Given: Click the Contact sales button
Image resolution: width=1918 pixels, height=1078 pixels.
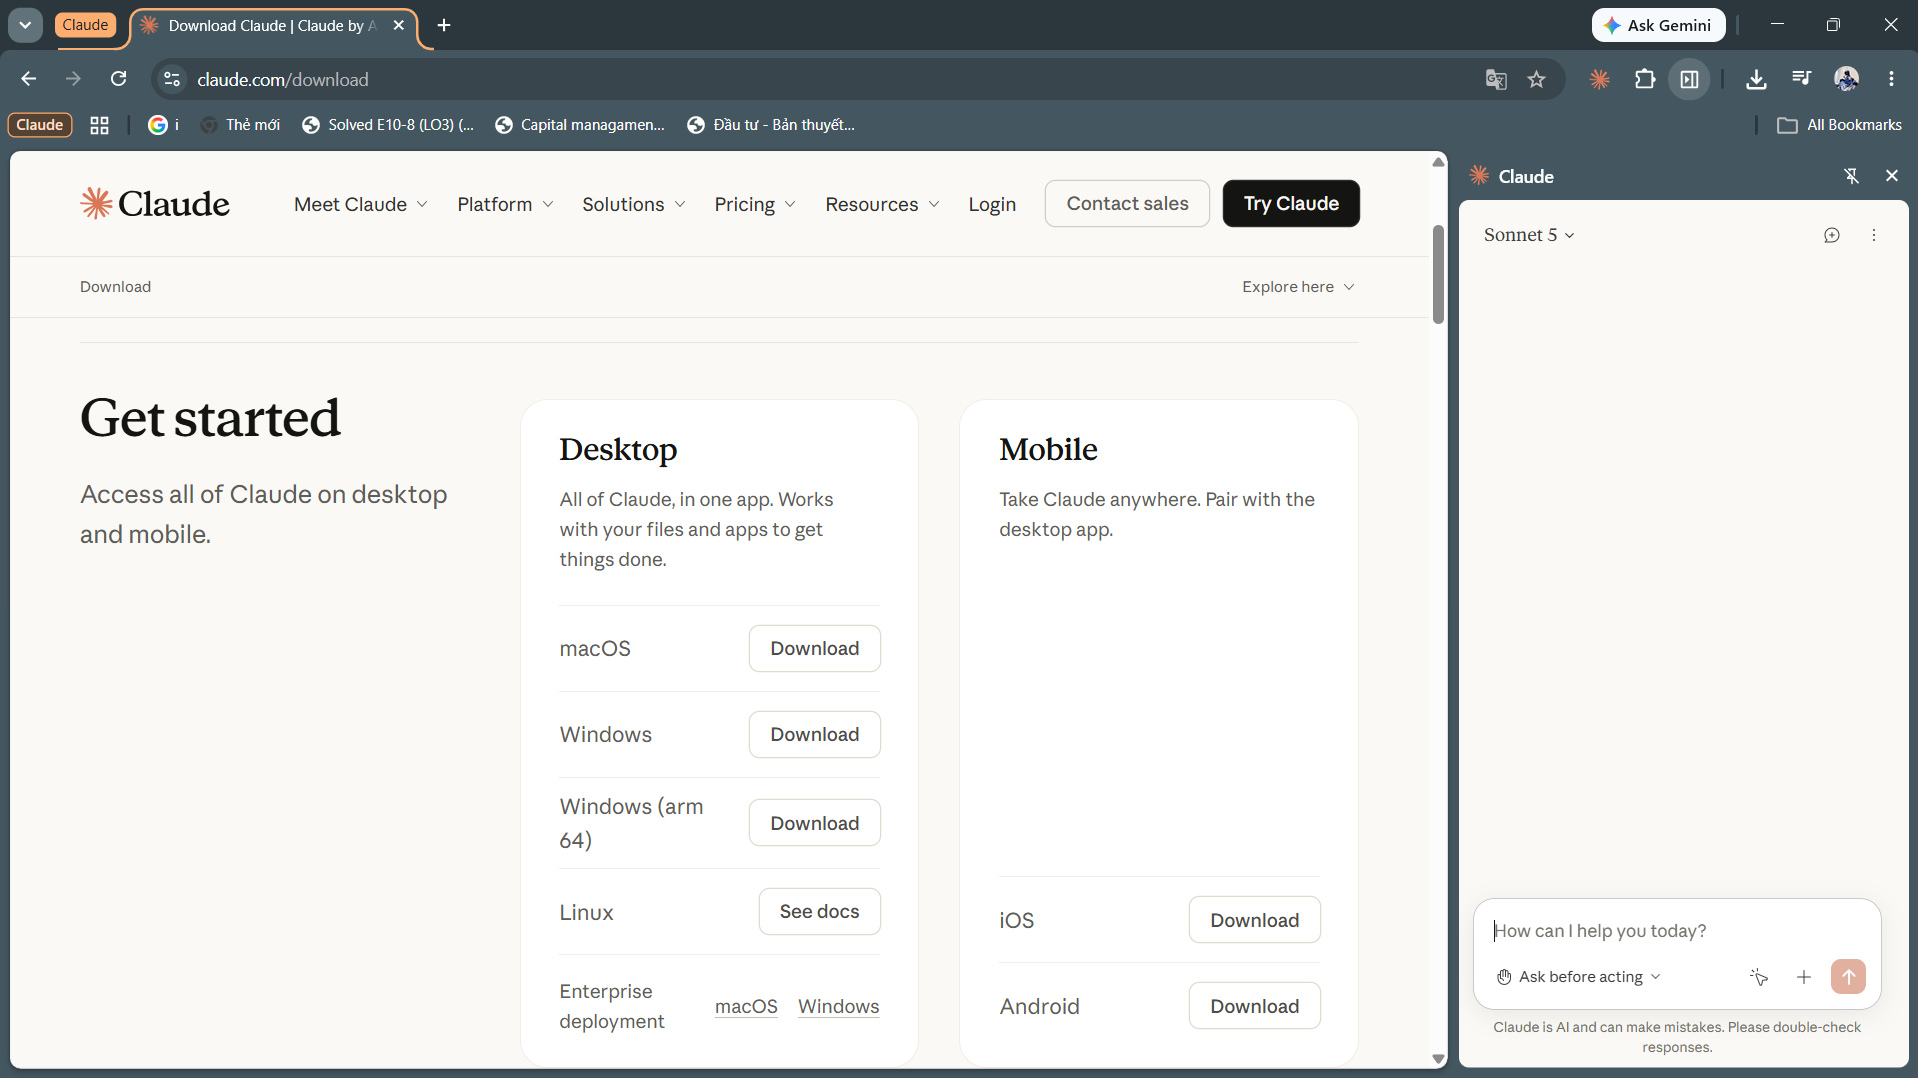Looking at the screenshot, I should [1127, 203].
